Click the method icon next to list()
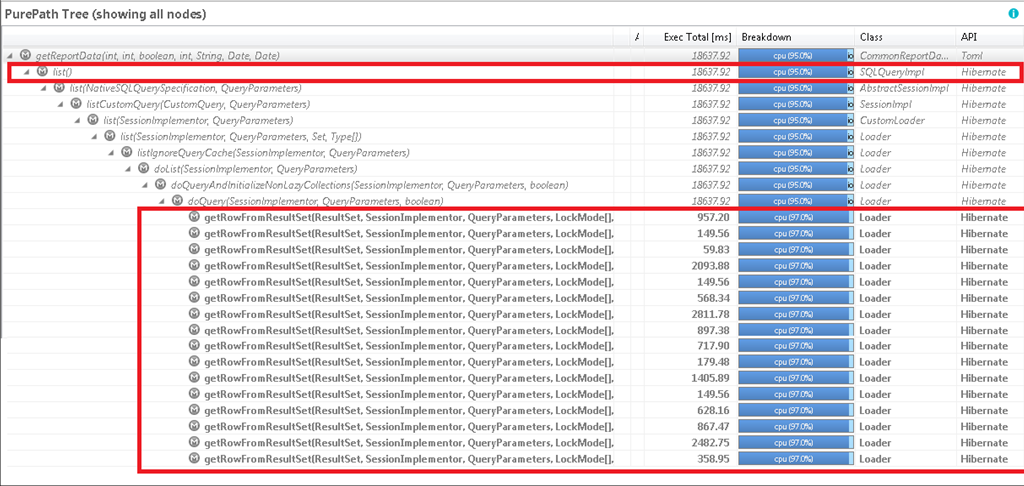This screenshot has width=1024, height=486. click(43, 72)
